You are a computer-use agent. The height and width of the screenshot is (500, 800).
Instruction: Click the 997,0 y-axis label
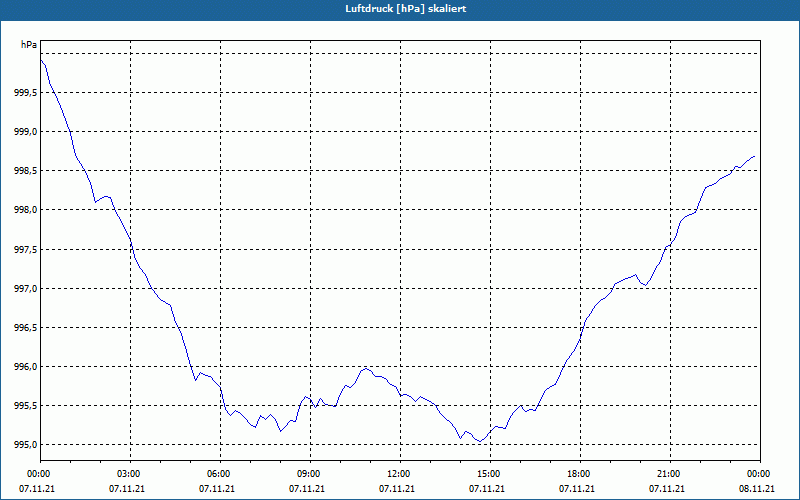[26, 289]
